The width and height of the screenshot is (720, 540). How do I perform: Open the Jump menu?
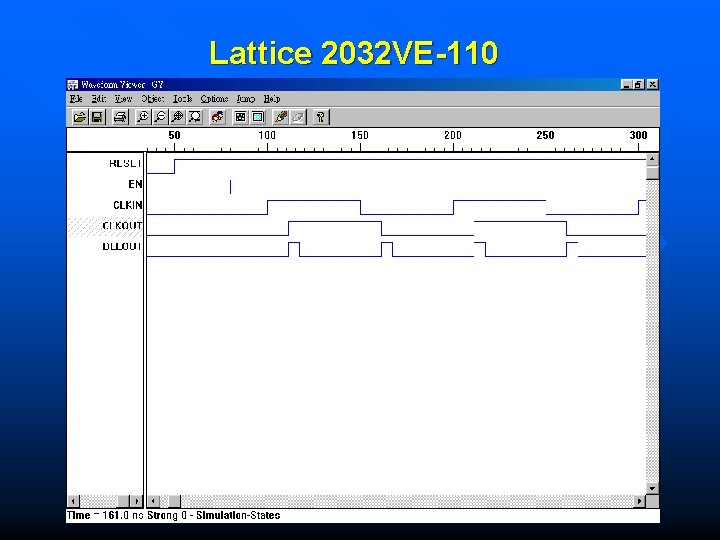(246, 99)
